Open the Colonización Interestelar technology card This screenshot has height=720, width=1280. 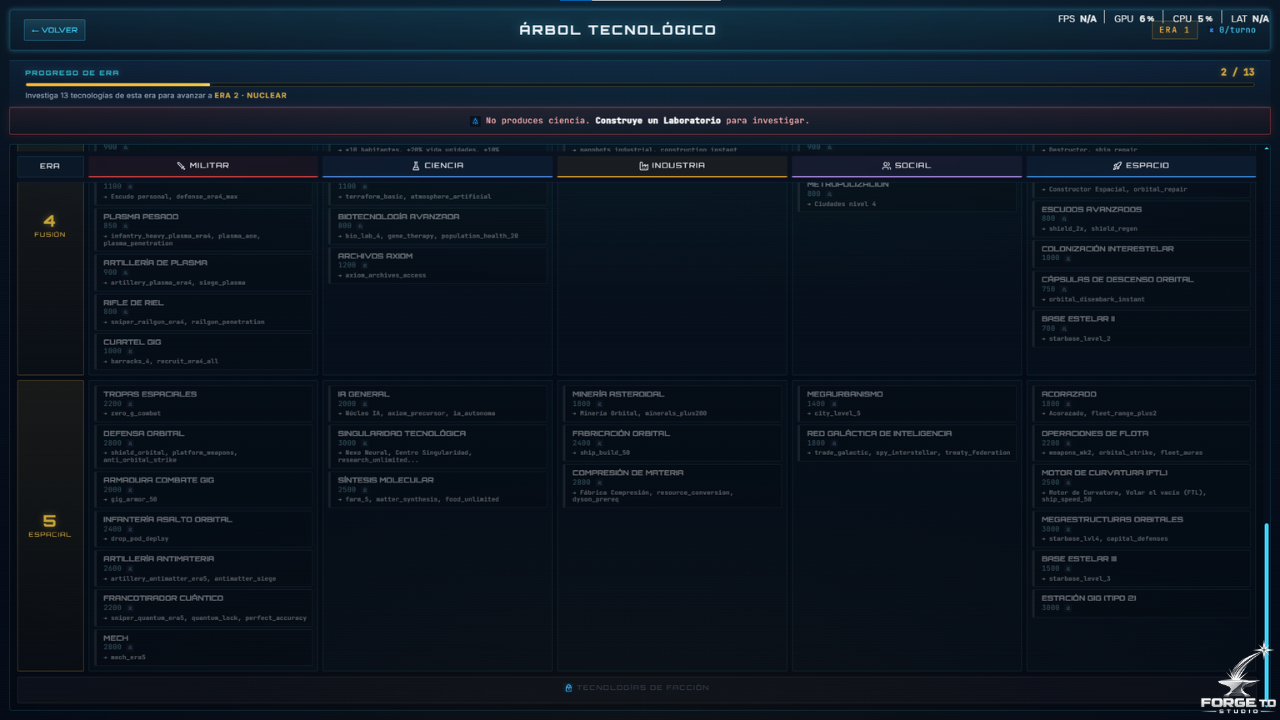click(x=1140, y=253)
